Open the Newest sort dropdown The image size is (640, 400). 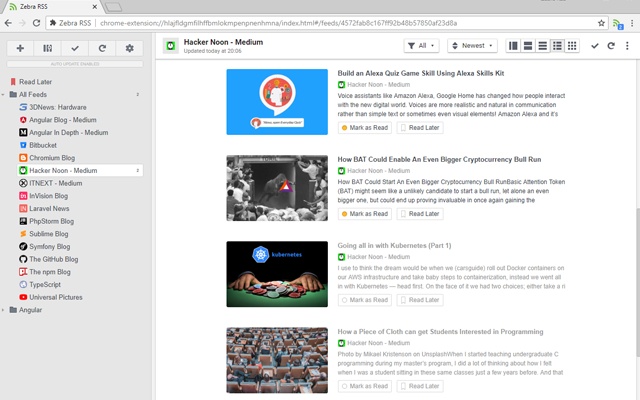click(x=472, y=46)
